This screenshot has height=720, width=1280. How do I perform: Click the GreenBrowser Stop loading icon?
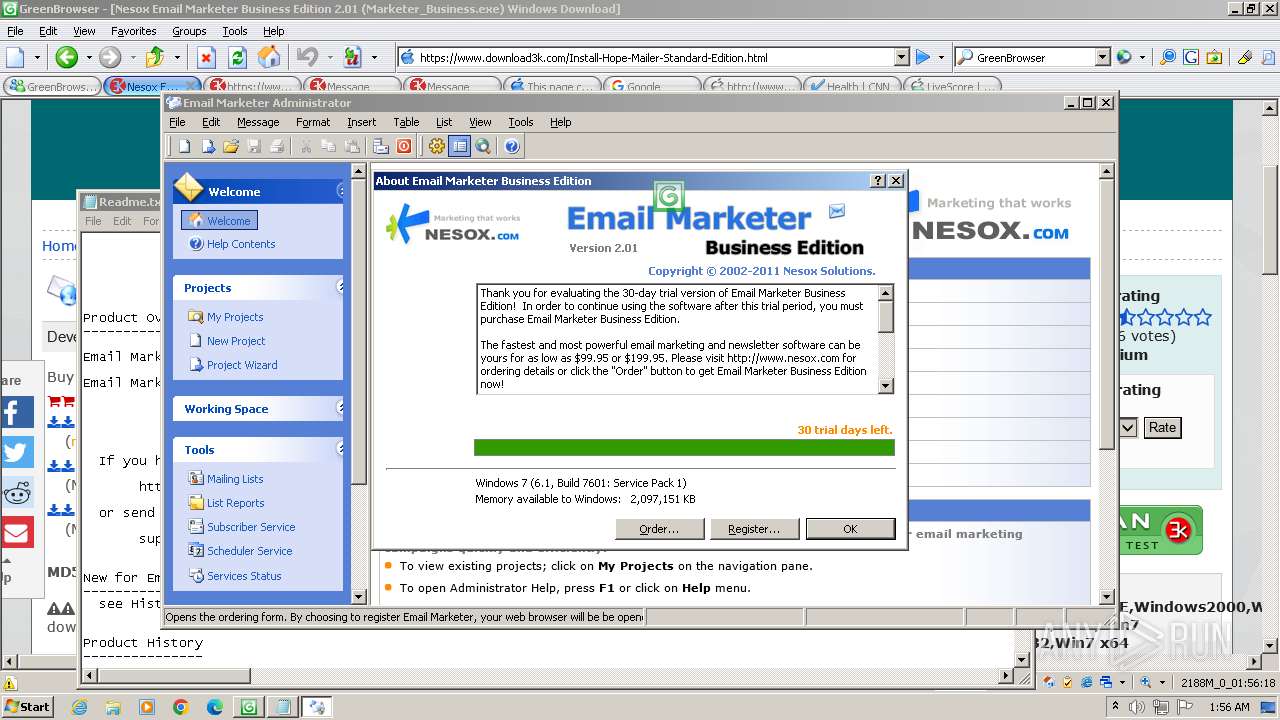coord(206,57)
